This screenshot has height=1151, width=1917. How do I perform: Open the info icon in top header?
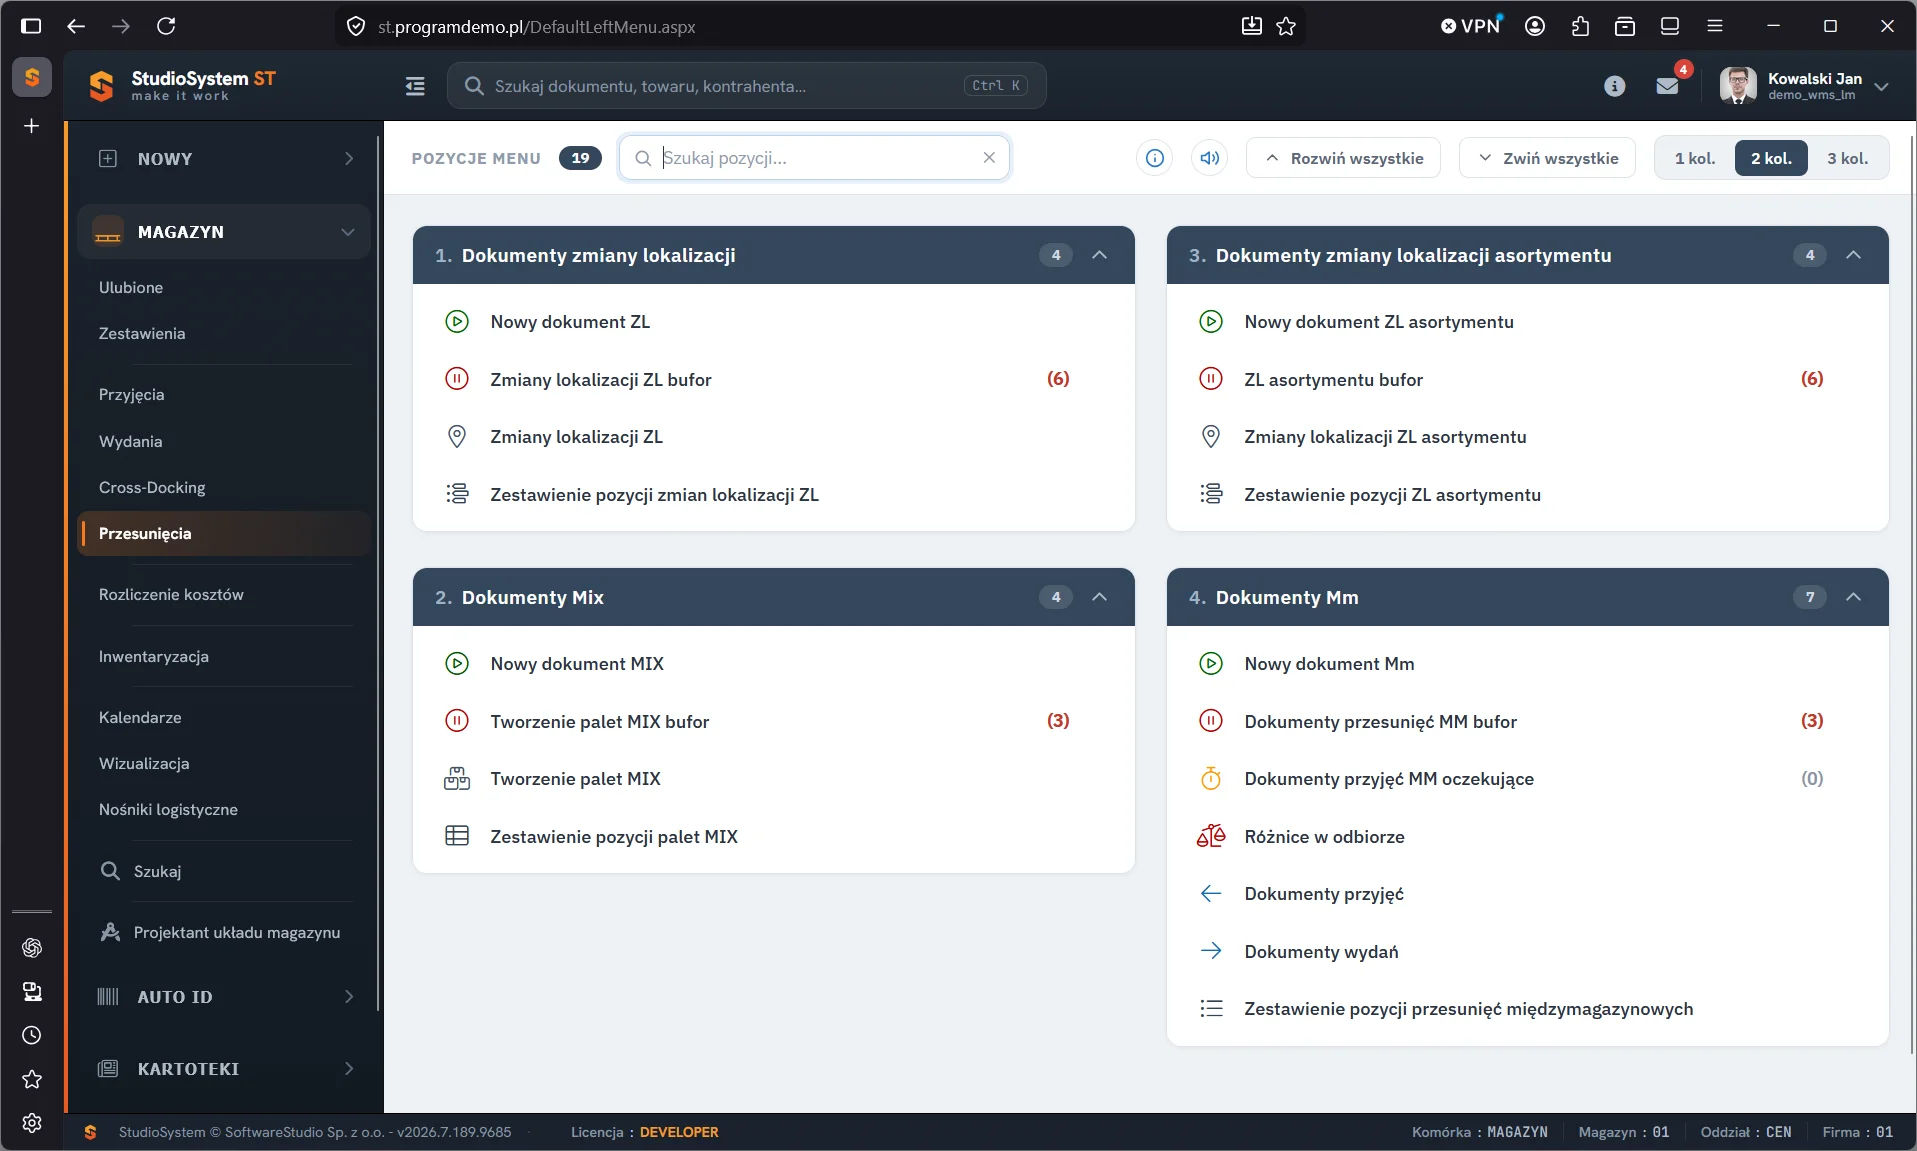pos(1614,86)
